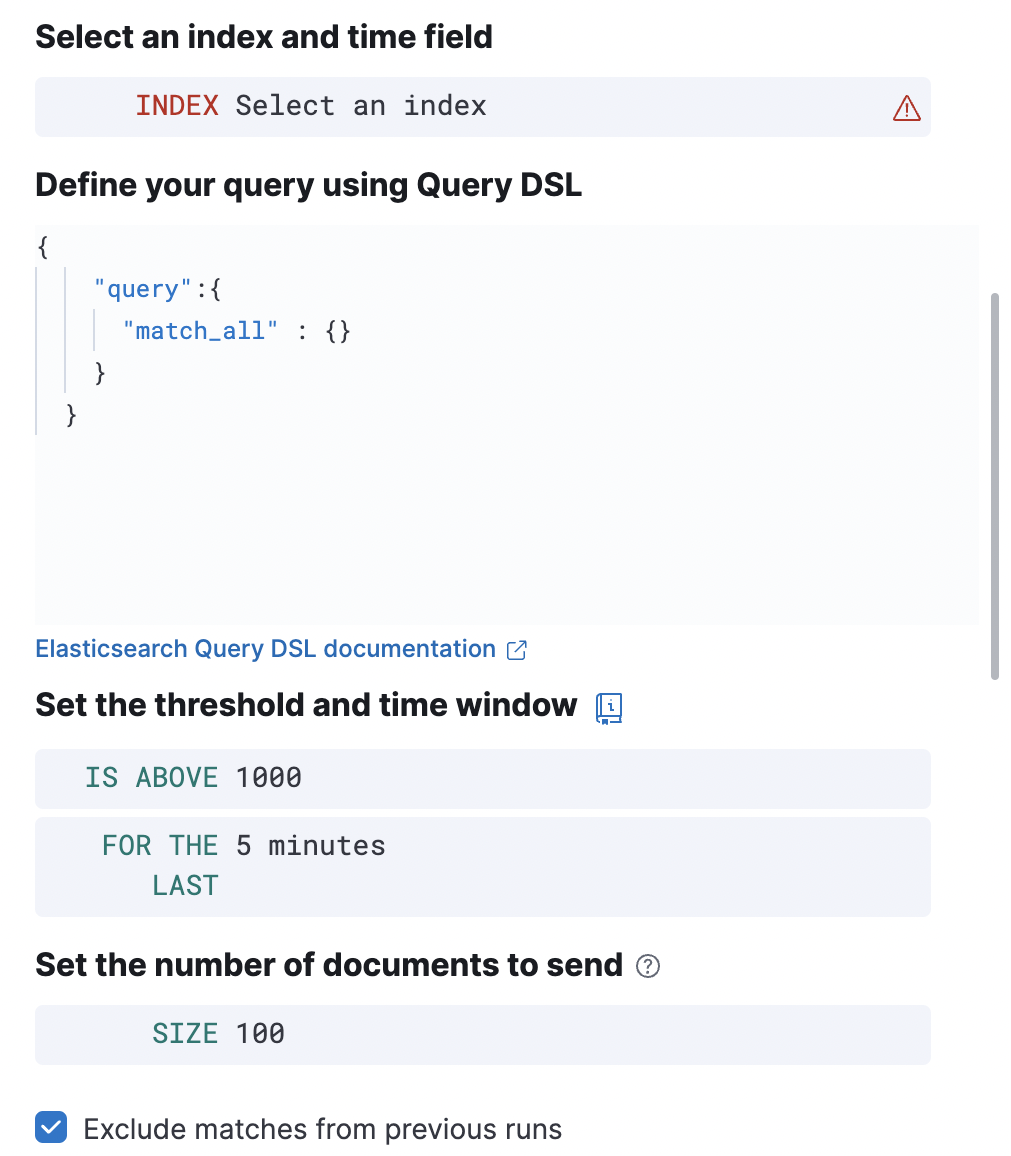The image size is (1011, 1156).
Task: Open the documentation book icon beside threshold heading
Action: coord(608,707)
